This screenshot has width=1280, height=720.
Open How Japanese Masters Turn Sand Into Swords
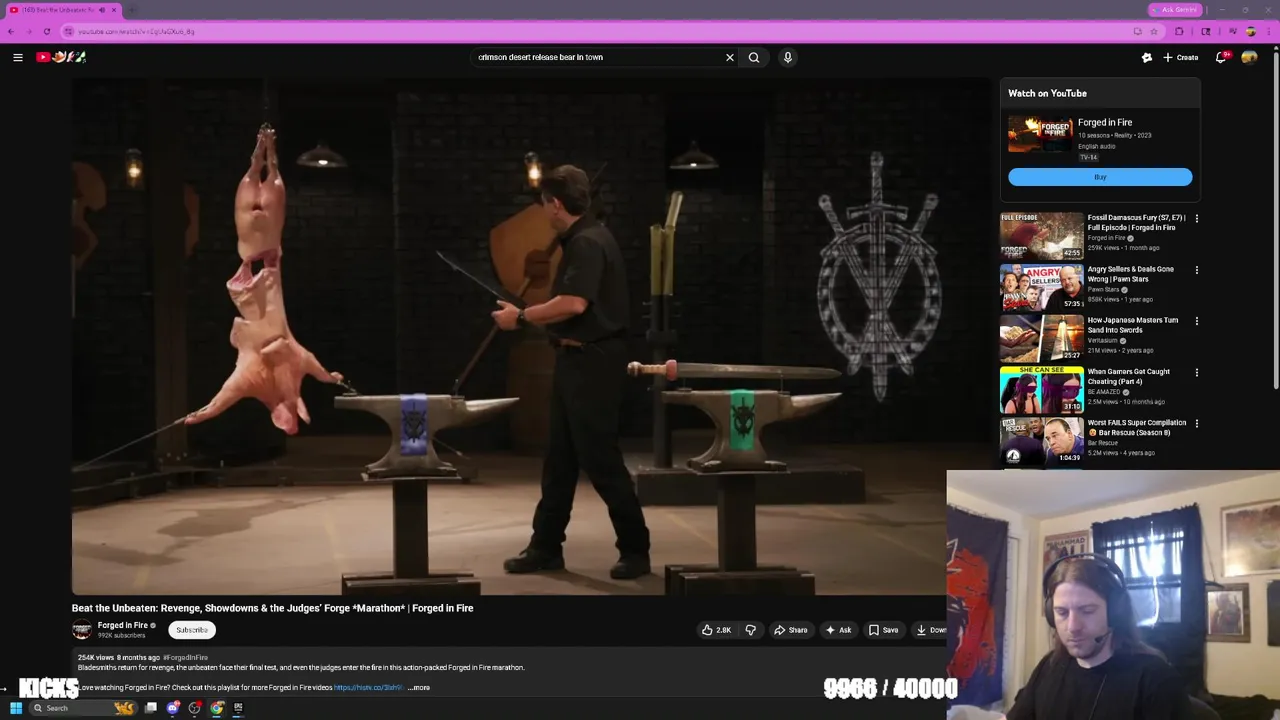[x=1133, y=325]
